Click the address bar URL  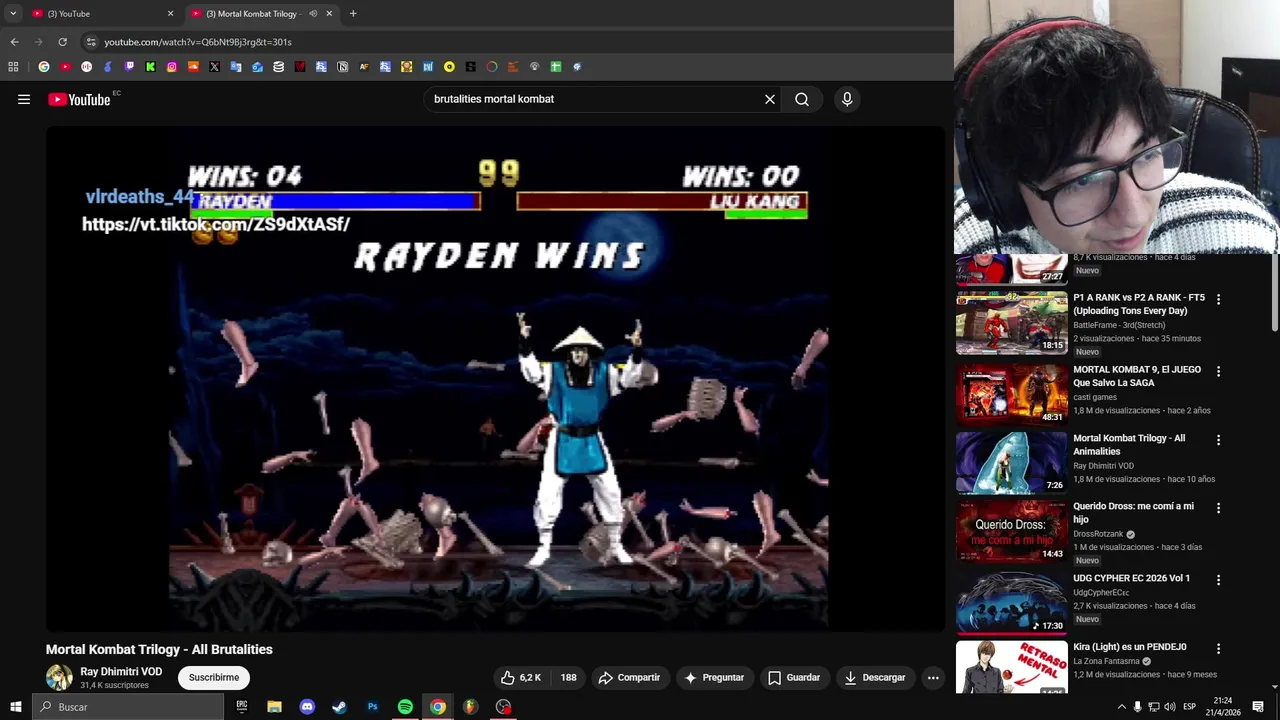pos(198,42)
